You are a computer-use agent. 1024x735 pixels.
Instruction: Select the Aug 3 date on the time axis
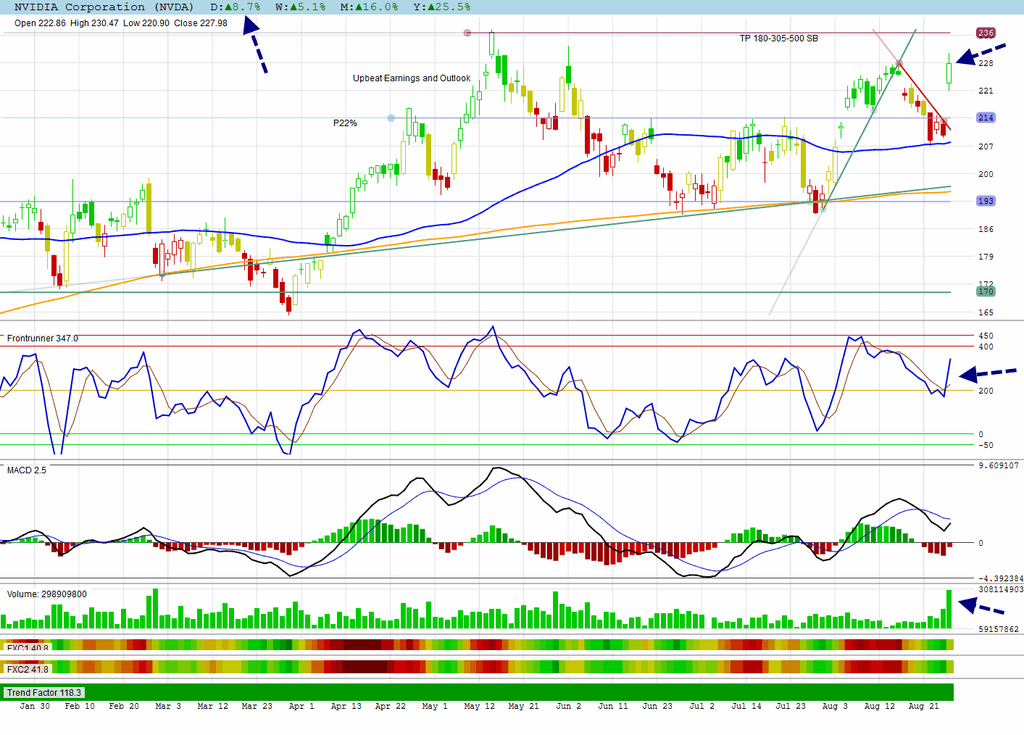pos(835,706)
